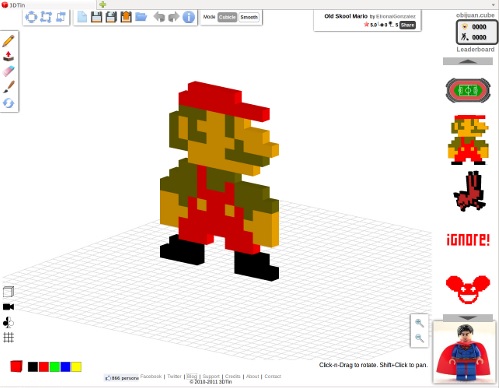This screenshot has width=499, height=388.
Task: Expand gallery list downward with bottom arrow
Action: point(468,318)
